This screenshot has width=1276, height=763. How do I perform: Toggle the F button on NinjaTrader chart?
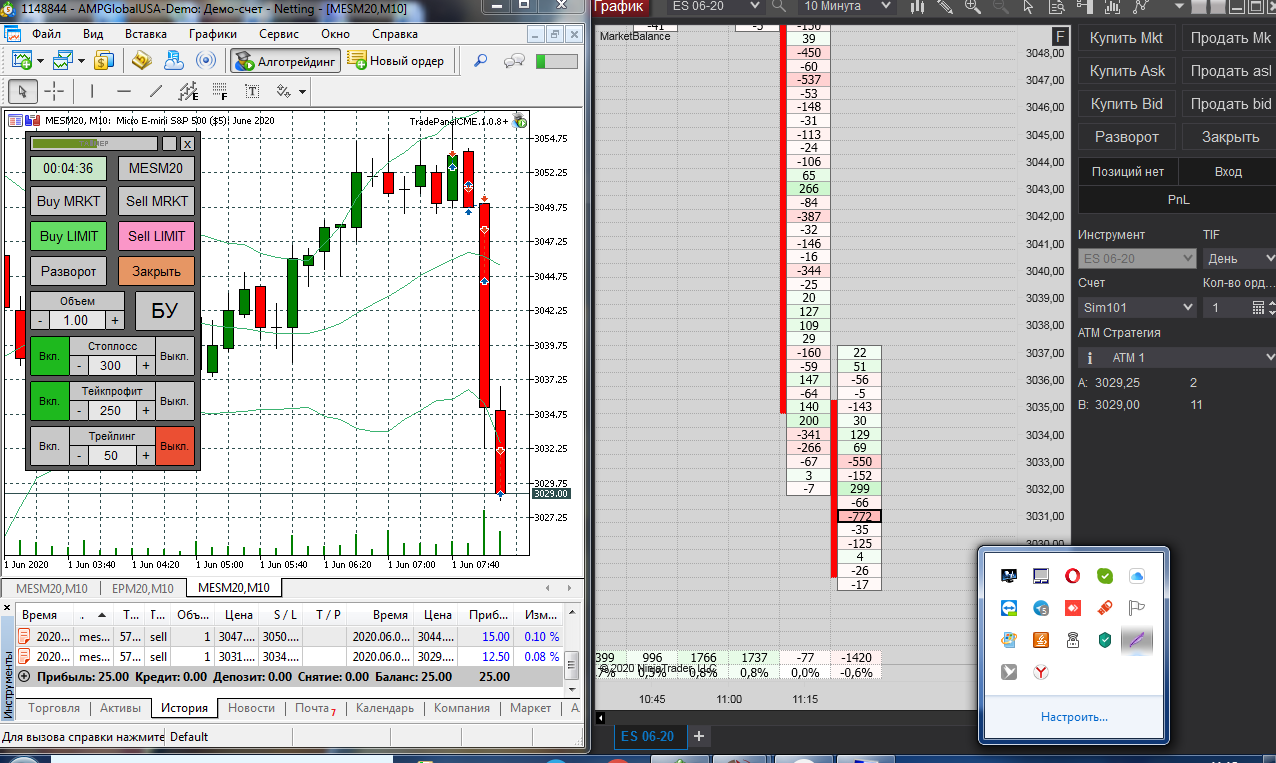coord(1061,38)
